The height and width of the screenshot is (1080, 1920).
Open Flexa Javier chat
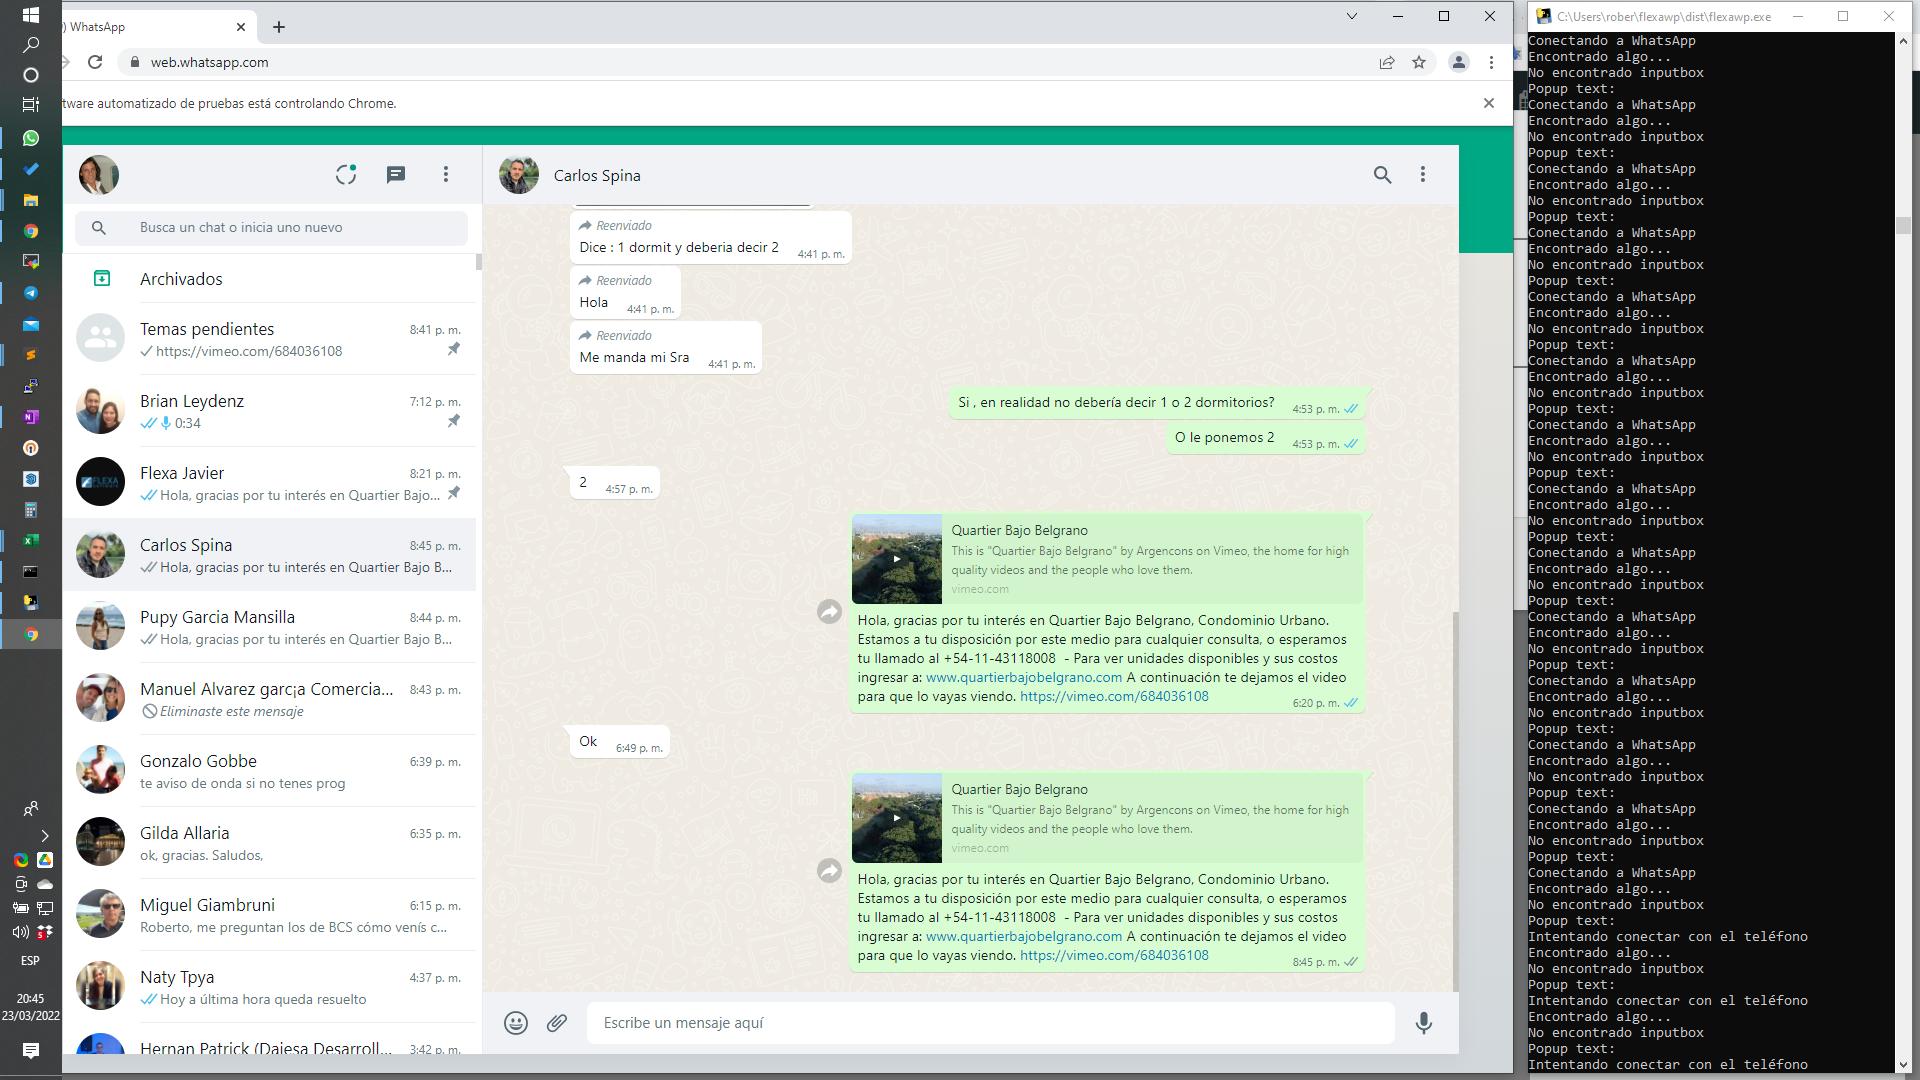point(270,483)
